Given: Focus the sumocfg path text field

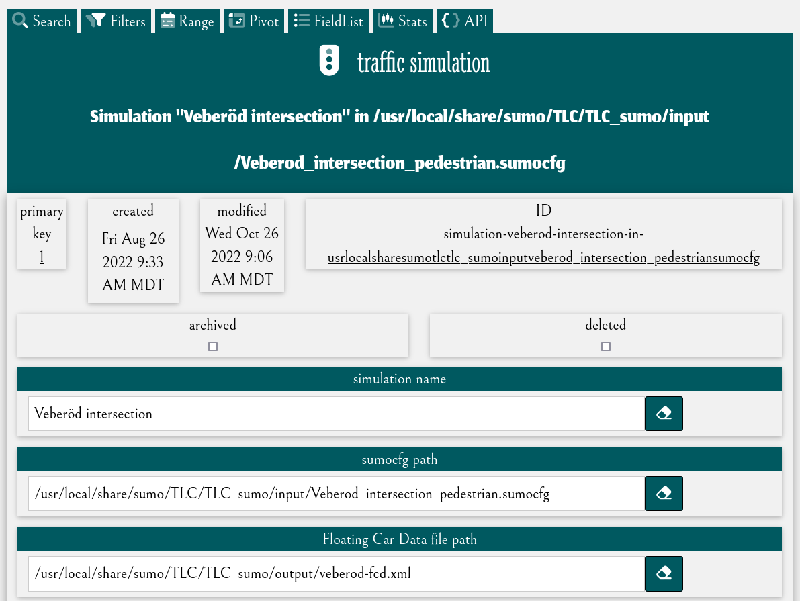Looking at the screenshot, I should (x=335, y=493).
